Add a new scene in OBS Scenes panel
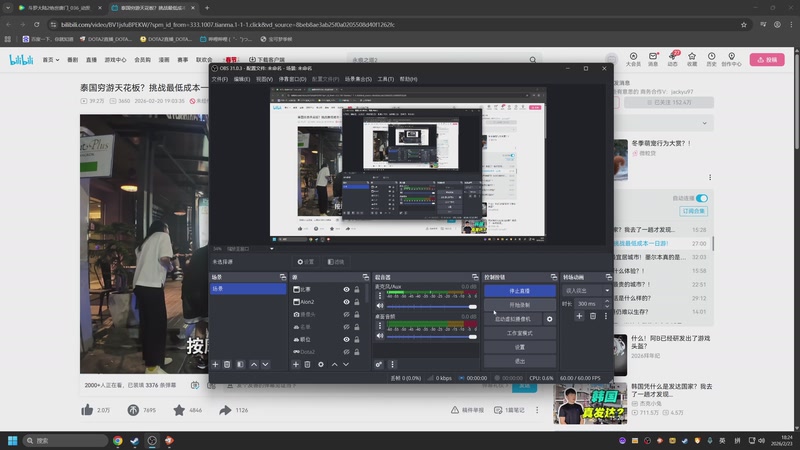The width and height of the screenshot is (800, 450). click(x=215, y=364)
